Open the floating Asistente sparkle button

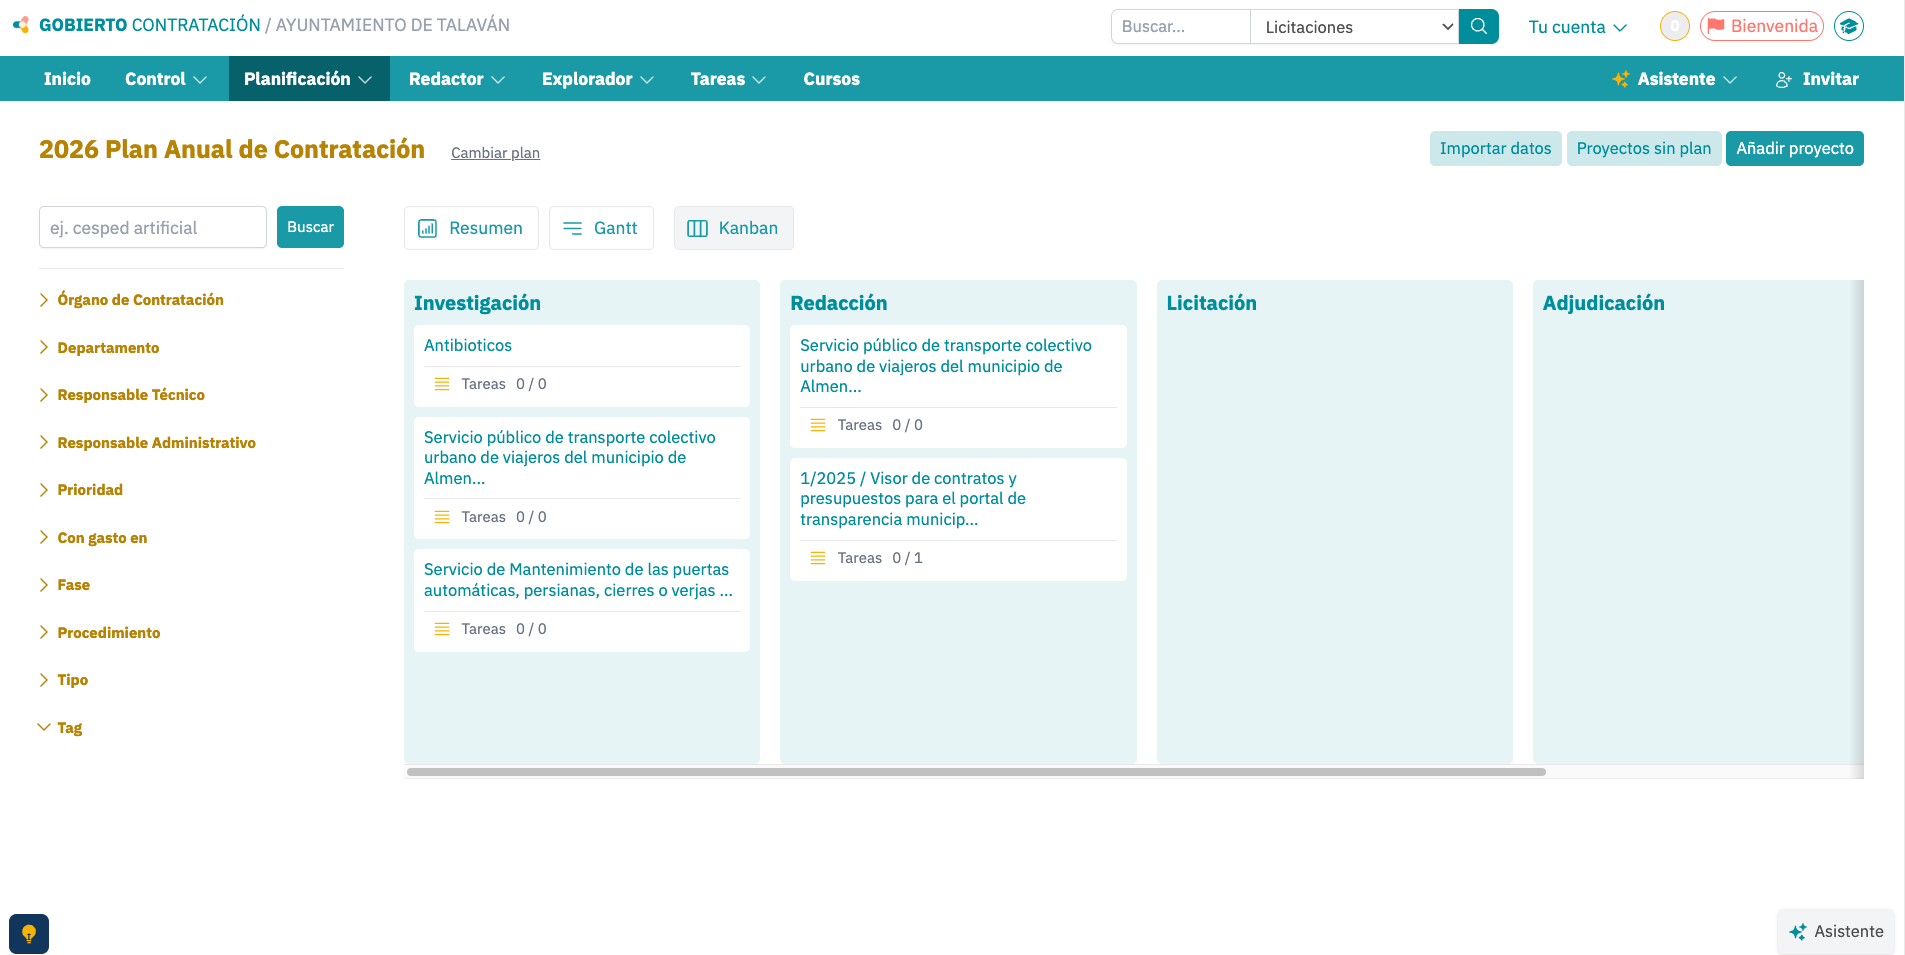pyautogui.click(x=1835, y=932)
